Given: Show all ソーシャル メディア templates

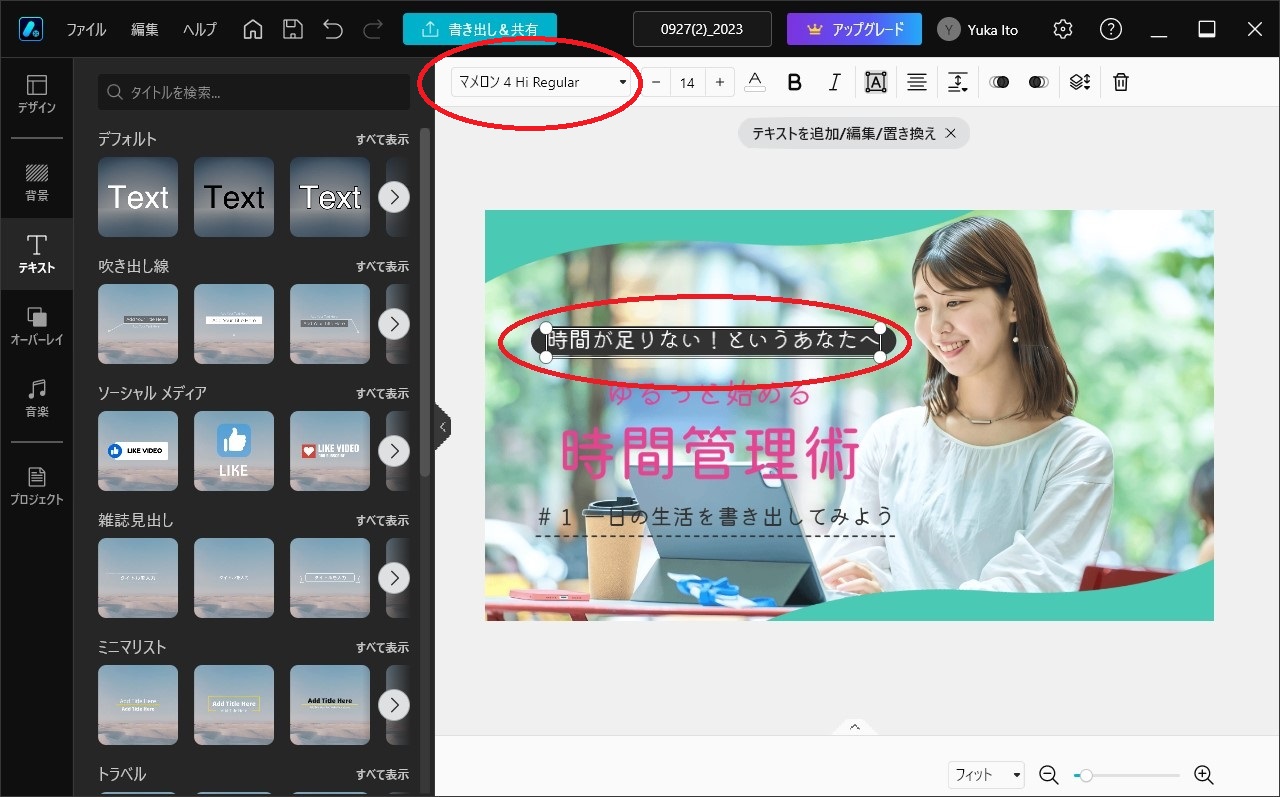Looking at the screenshot, I should [x=382, y=393].
